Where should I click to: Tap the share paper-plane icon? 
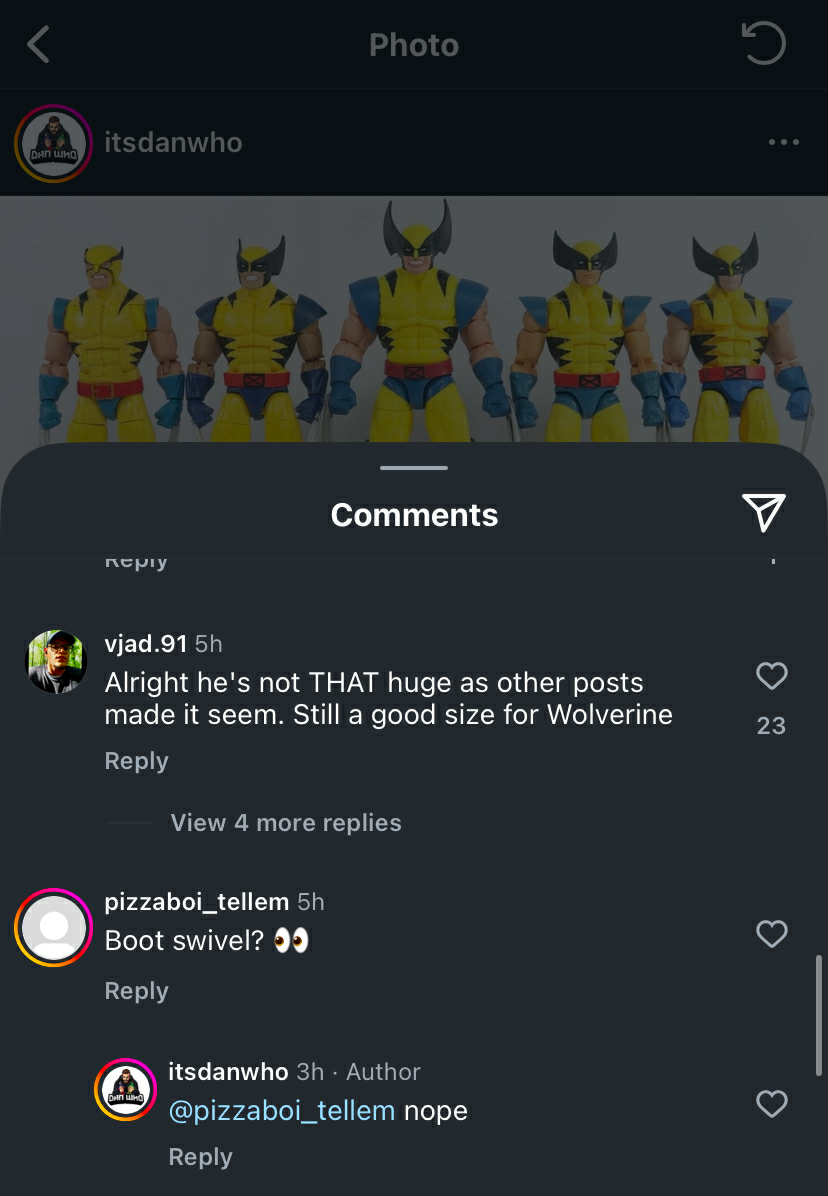pos(764,512)
